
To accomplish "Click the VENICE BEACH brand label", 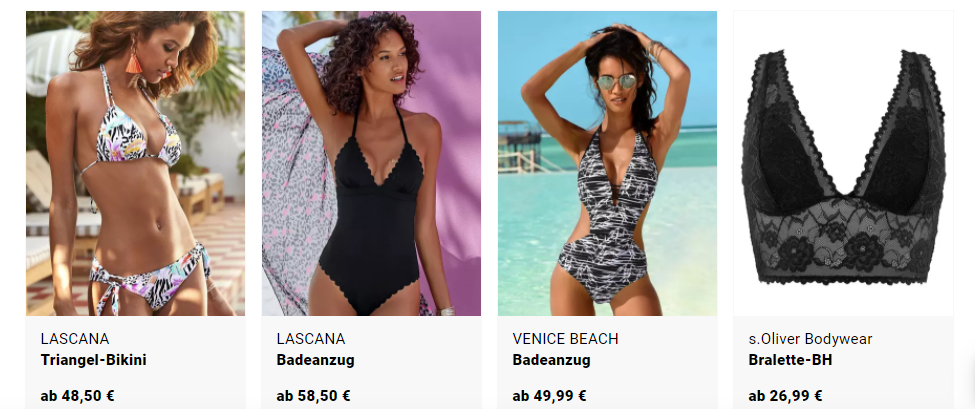I will pyautogui.click(x=565, y=339).
